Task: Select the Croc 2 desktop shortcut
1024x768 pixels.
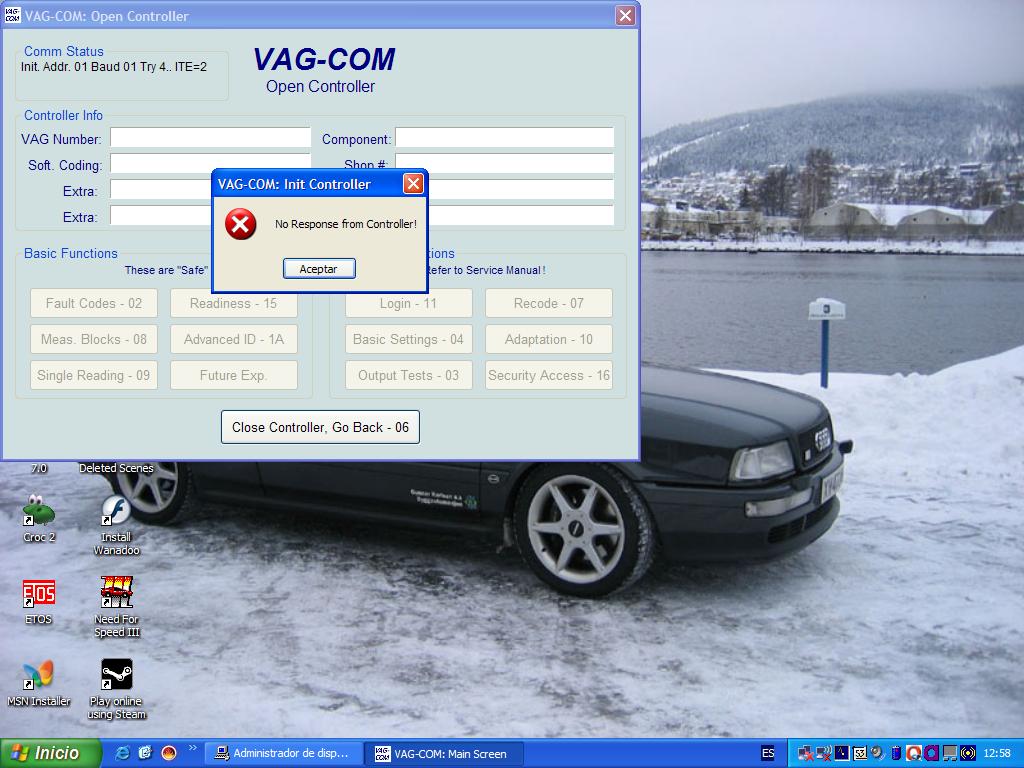Action: (39, 519)
